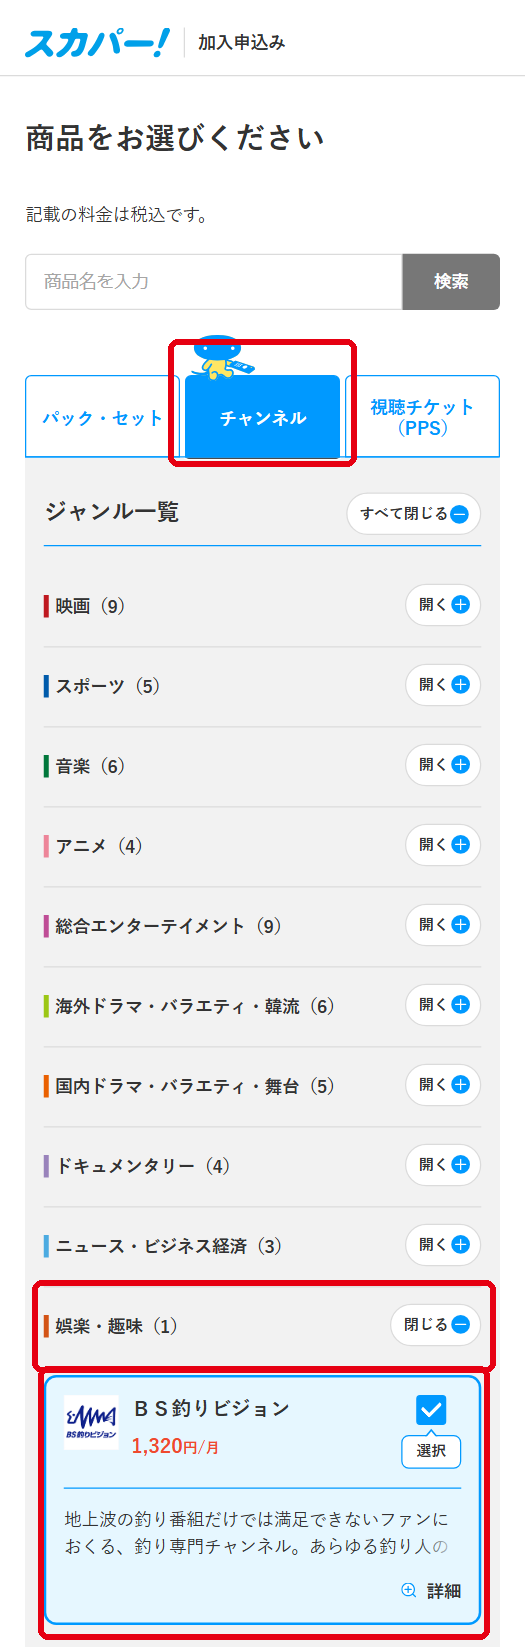Click the plus icon for アニメ genre
525x1647 pixels.
(x=460, y=845)
